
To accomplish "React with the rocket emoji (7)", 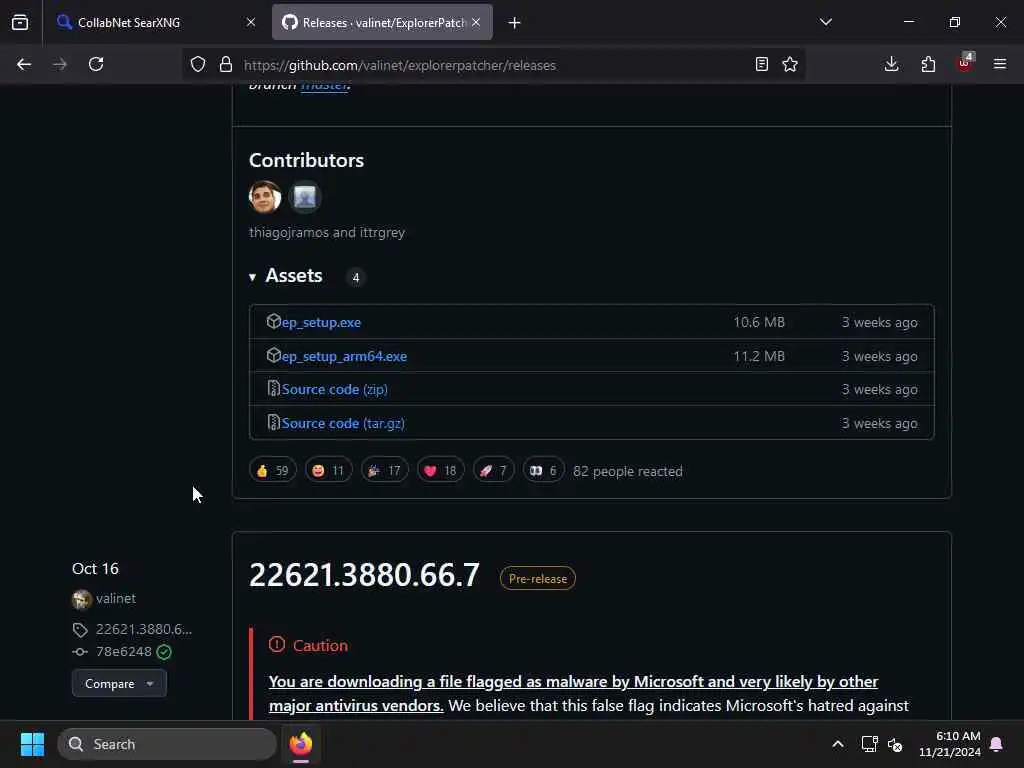I will pos(494,471).
